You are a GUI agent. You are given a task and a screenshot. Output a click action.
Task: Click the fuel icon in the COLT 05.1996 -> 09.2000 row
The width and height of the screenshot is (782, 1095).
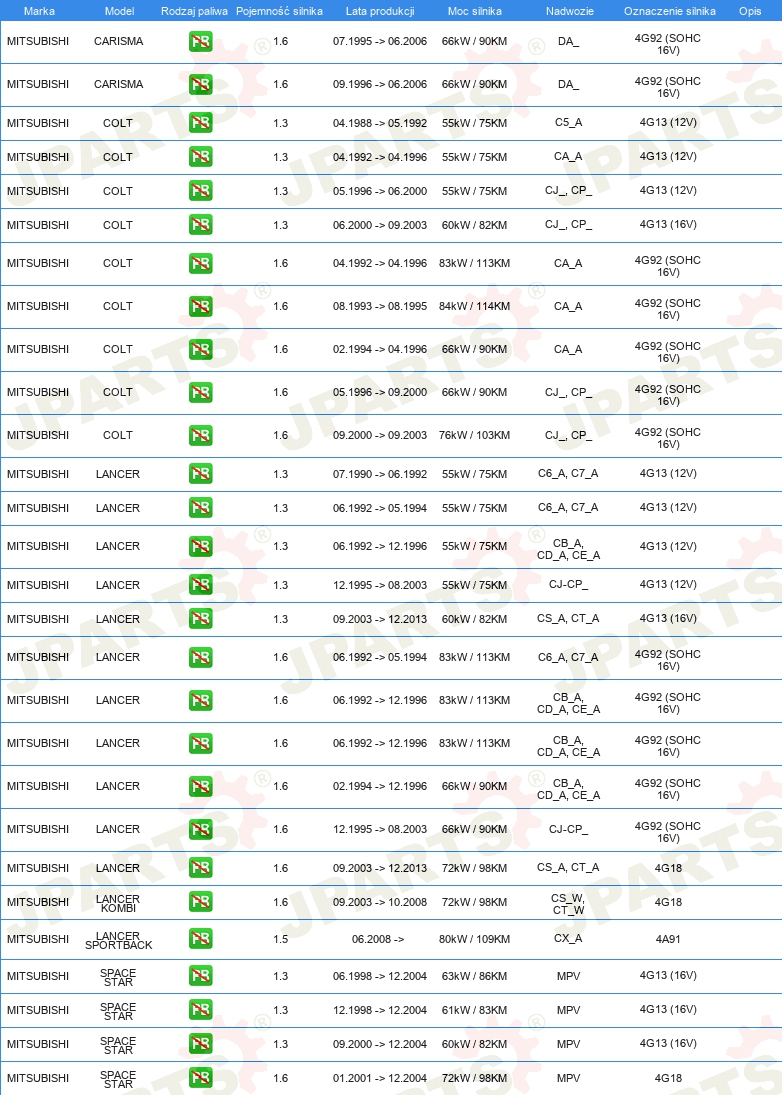point(200,392)
